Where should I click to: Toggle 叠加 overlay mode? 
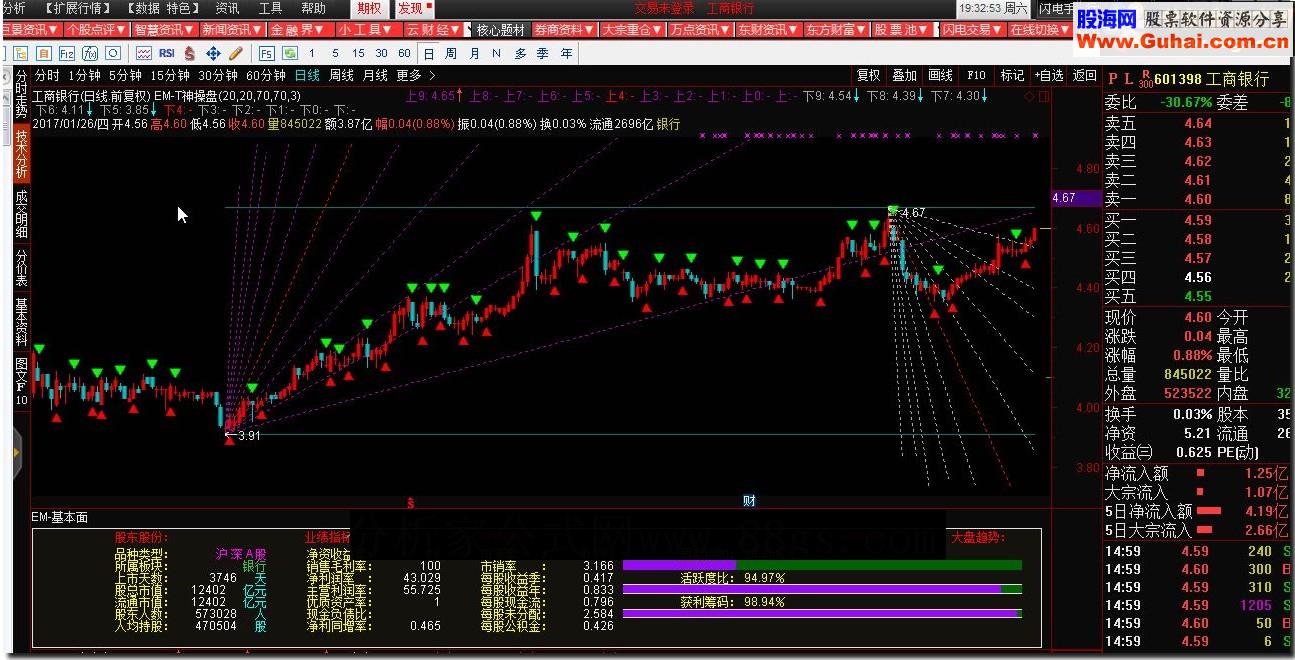coord(904,76)
